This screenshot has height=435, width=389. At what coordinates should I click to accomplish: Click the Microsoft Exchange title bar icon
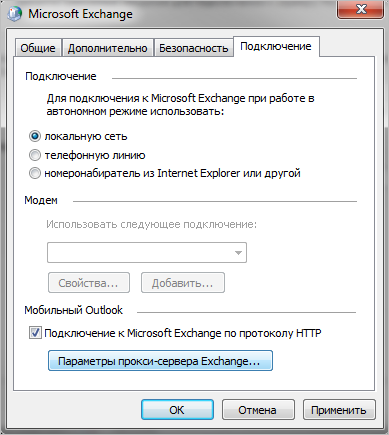15,14
